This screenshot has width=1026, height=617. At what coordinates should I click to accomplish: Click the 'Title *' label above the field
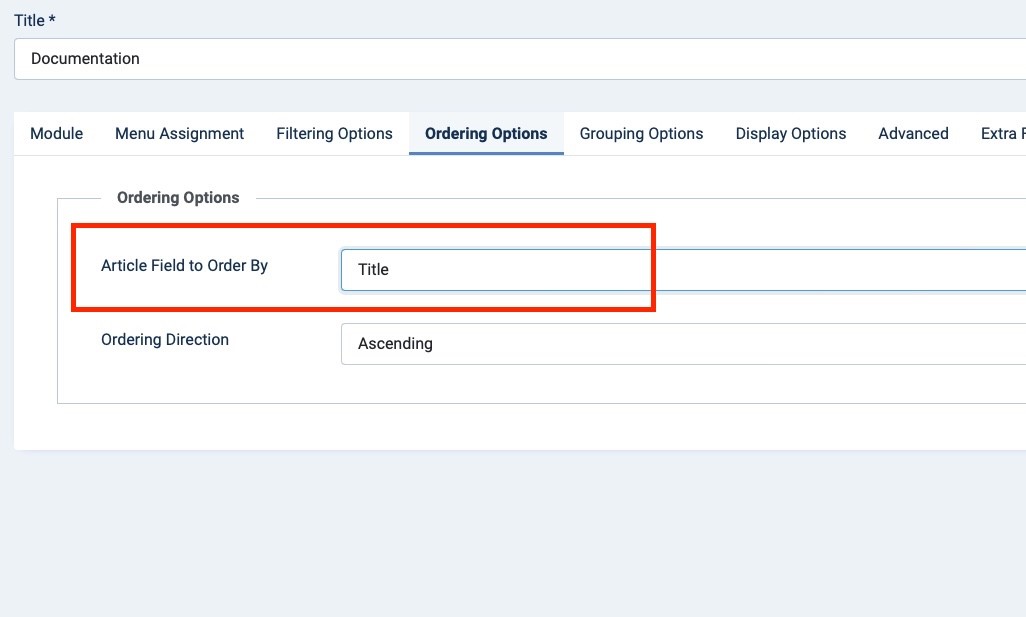(29, 20)
